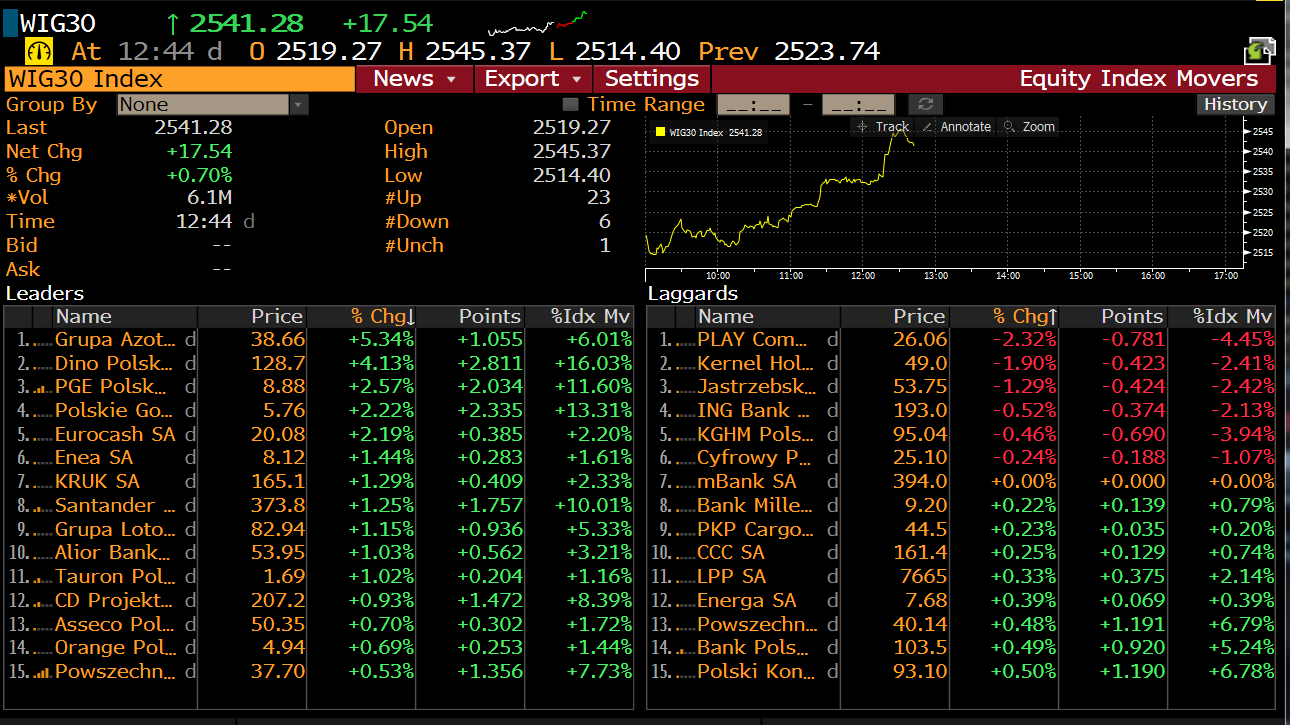Open the WIG30 sparkline chart in the header
This screenshot has height=725, width=1290.
[x=537, y=23]
